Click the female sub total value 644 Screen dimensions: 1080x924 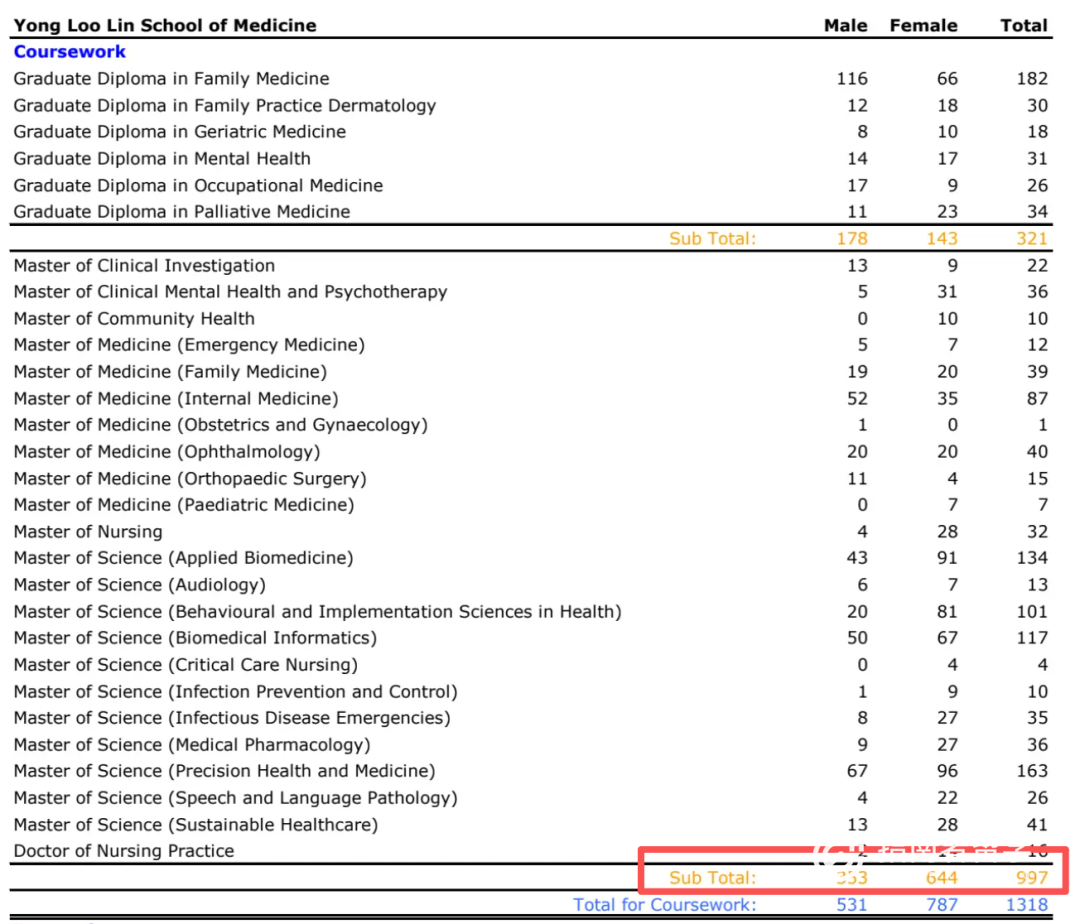(x=941, y=878)
